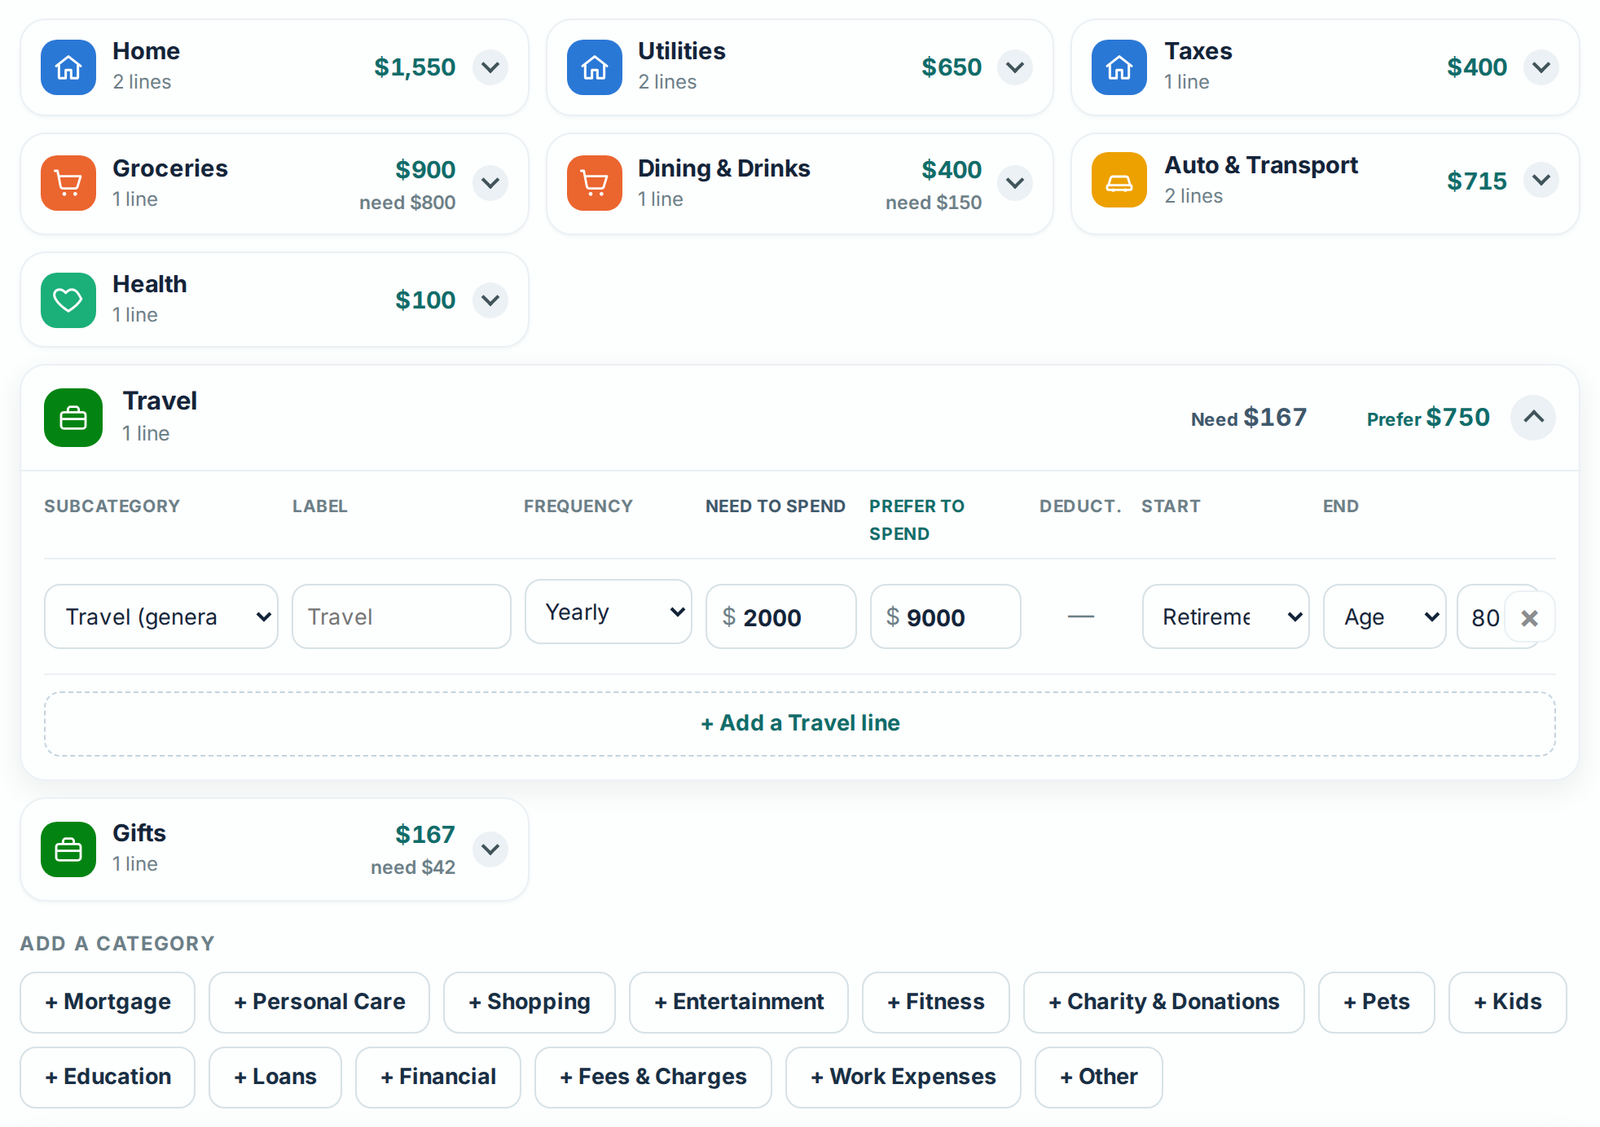
Task: Add the Entertainment category
Action: coord(739,1002)
